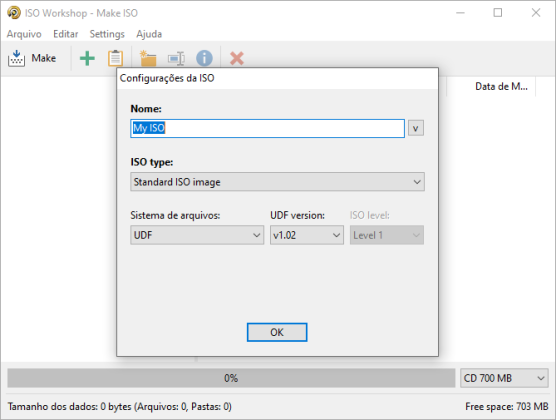
Task: Click the 0% capacity progress bar
Action: pyautogui.click(x=231, y=378)
